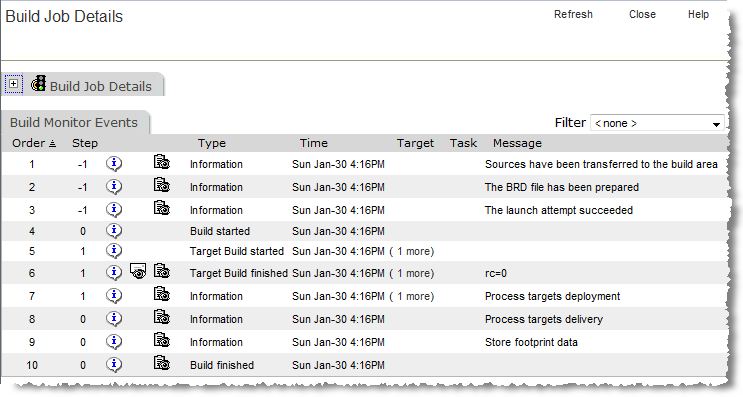The height and width of the screenshot is (397, 743).
Task: Click the info icon in Build finished row
Action: [x=114, y=364]
